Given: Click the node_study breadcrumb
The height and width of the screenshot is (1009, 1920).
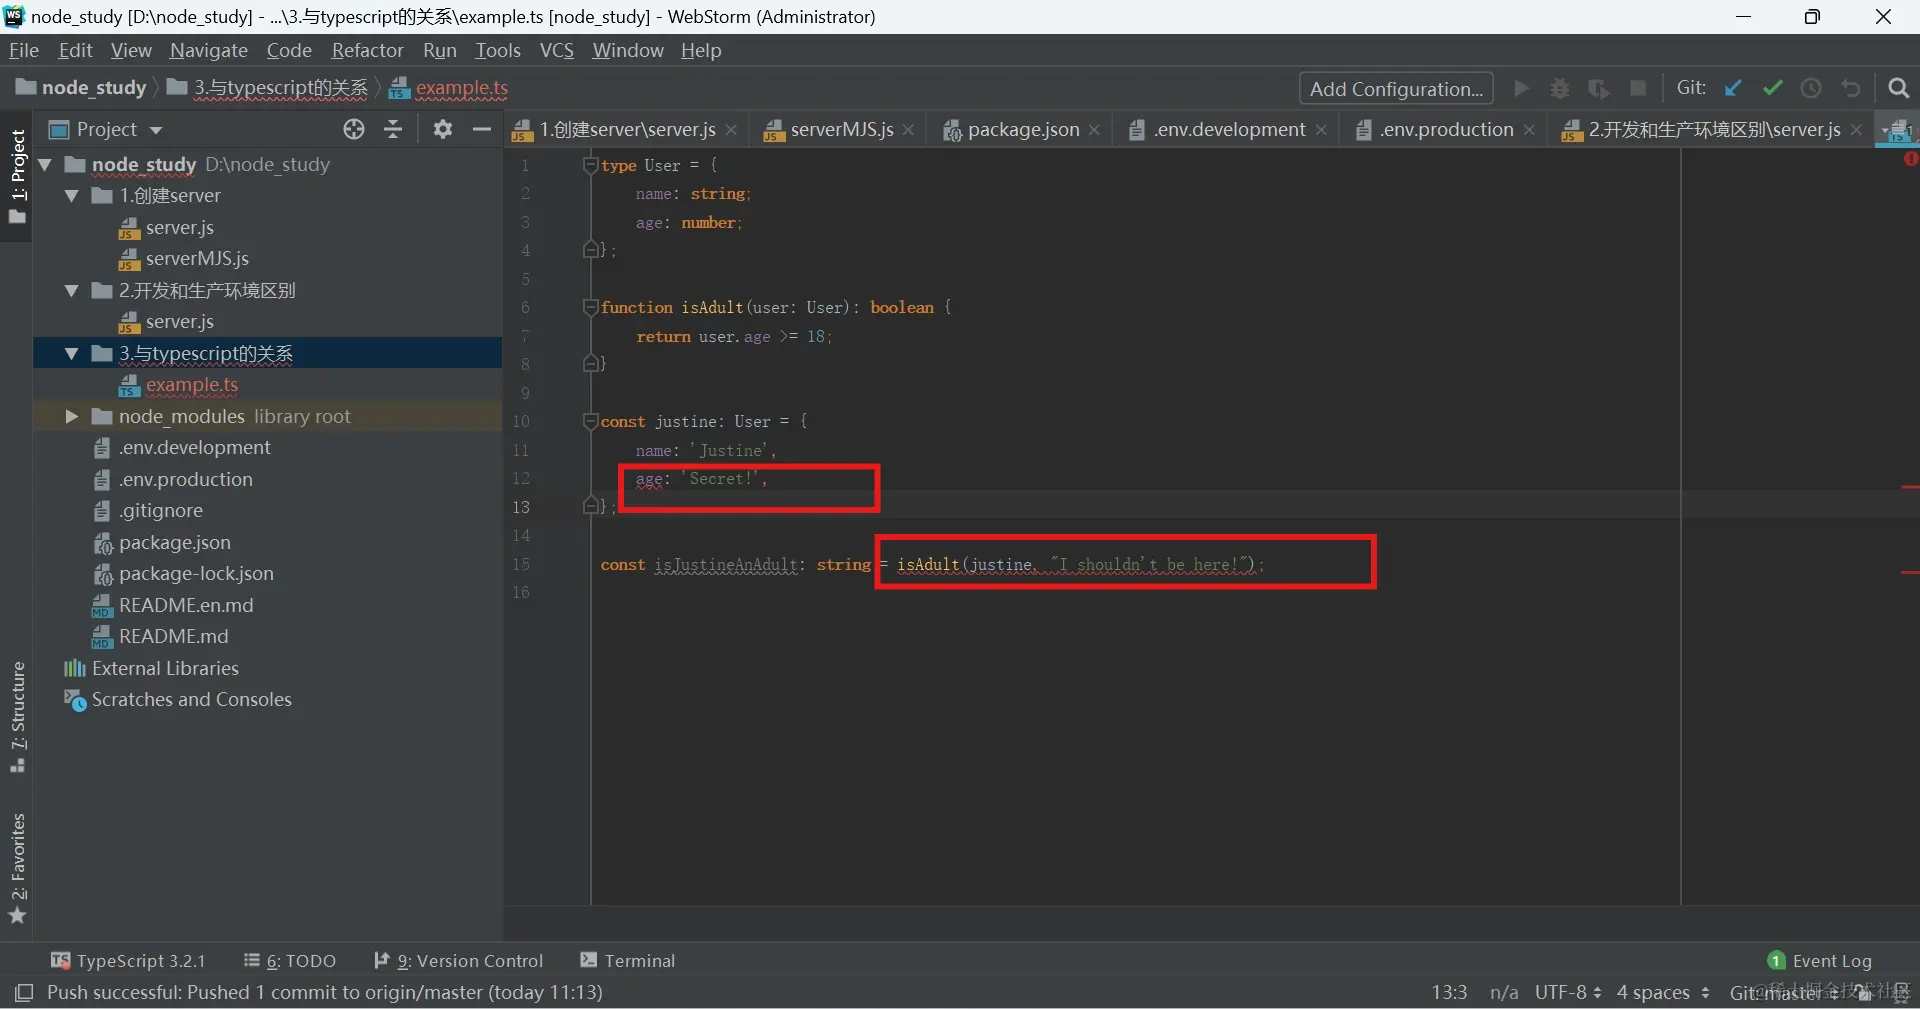Looking at the screenshot, I should [94, 88].
